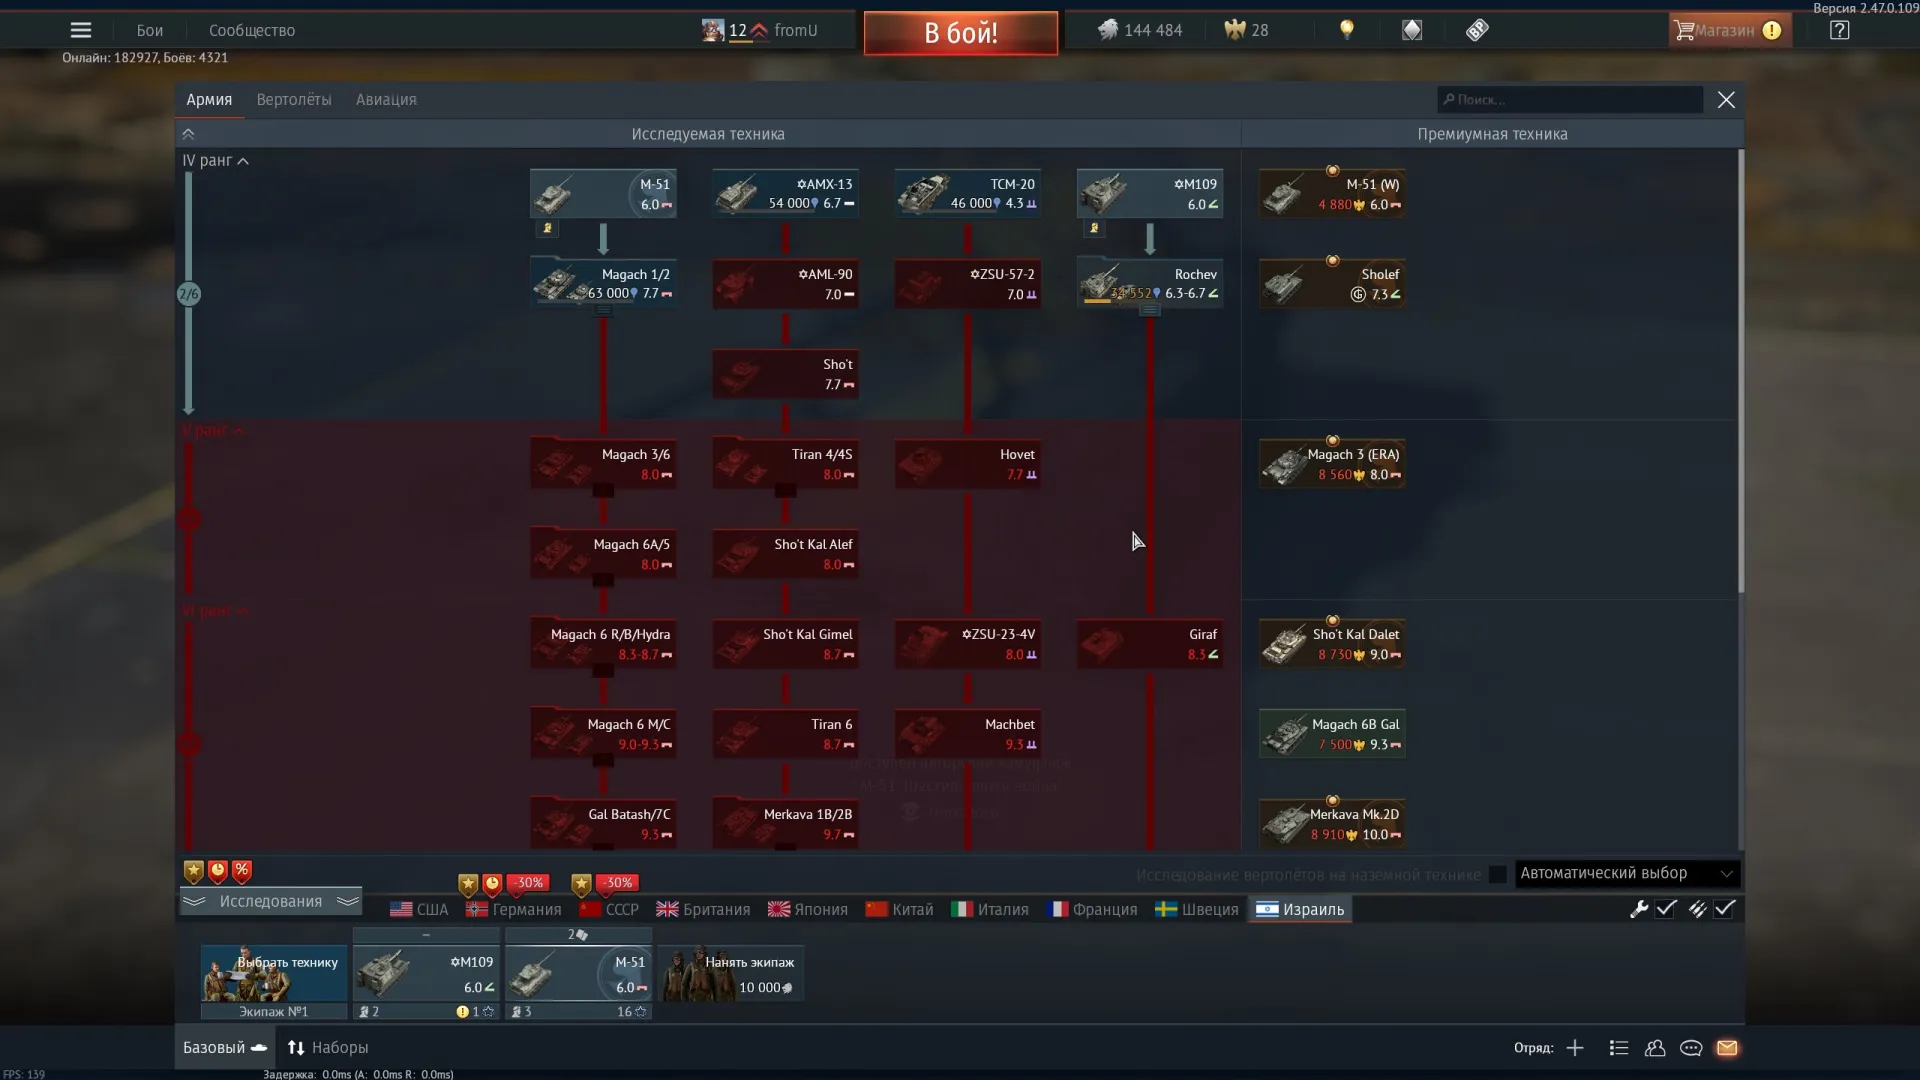Toggle helicopter research on ground vehicles checkbox

click(x=1497, y=875)
